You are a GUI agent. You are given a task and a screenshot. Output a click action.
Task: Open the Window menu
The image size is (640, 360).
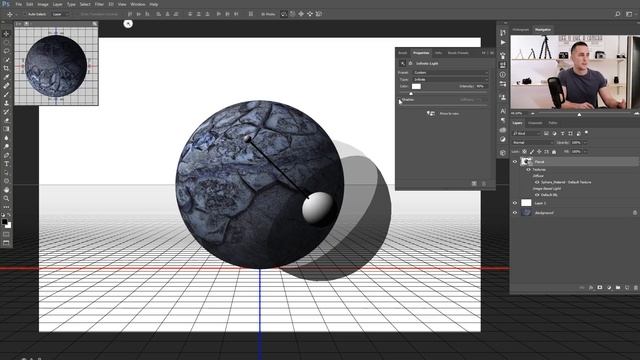point(138,4)
